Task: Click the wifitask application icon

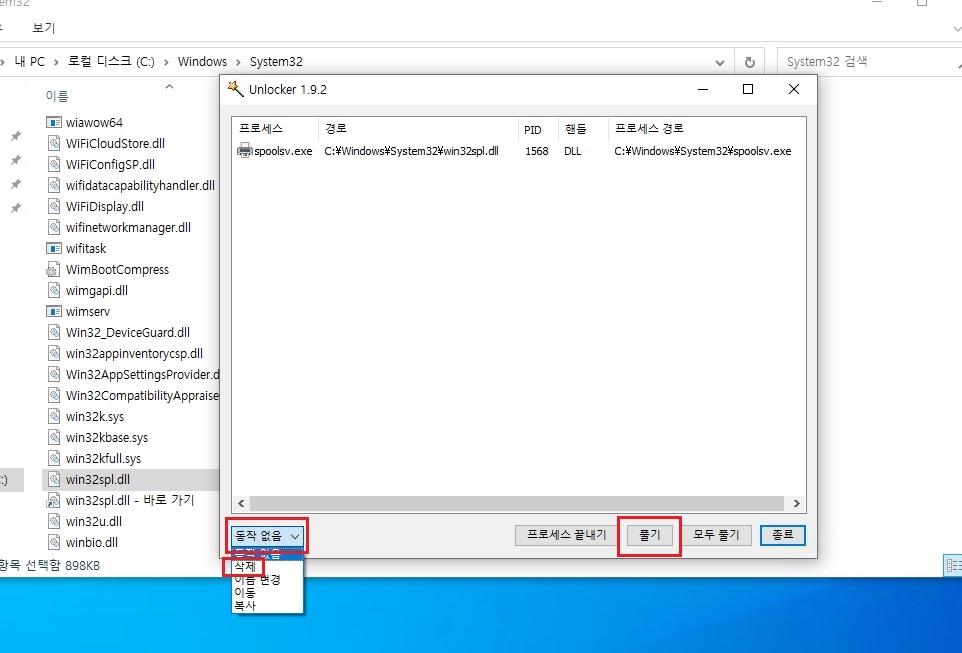Action: point(54,249)
